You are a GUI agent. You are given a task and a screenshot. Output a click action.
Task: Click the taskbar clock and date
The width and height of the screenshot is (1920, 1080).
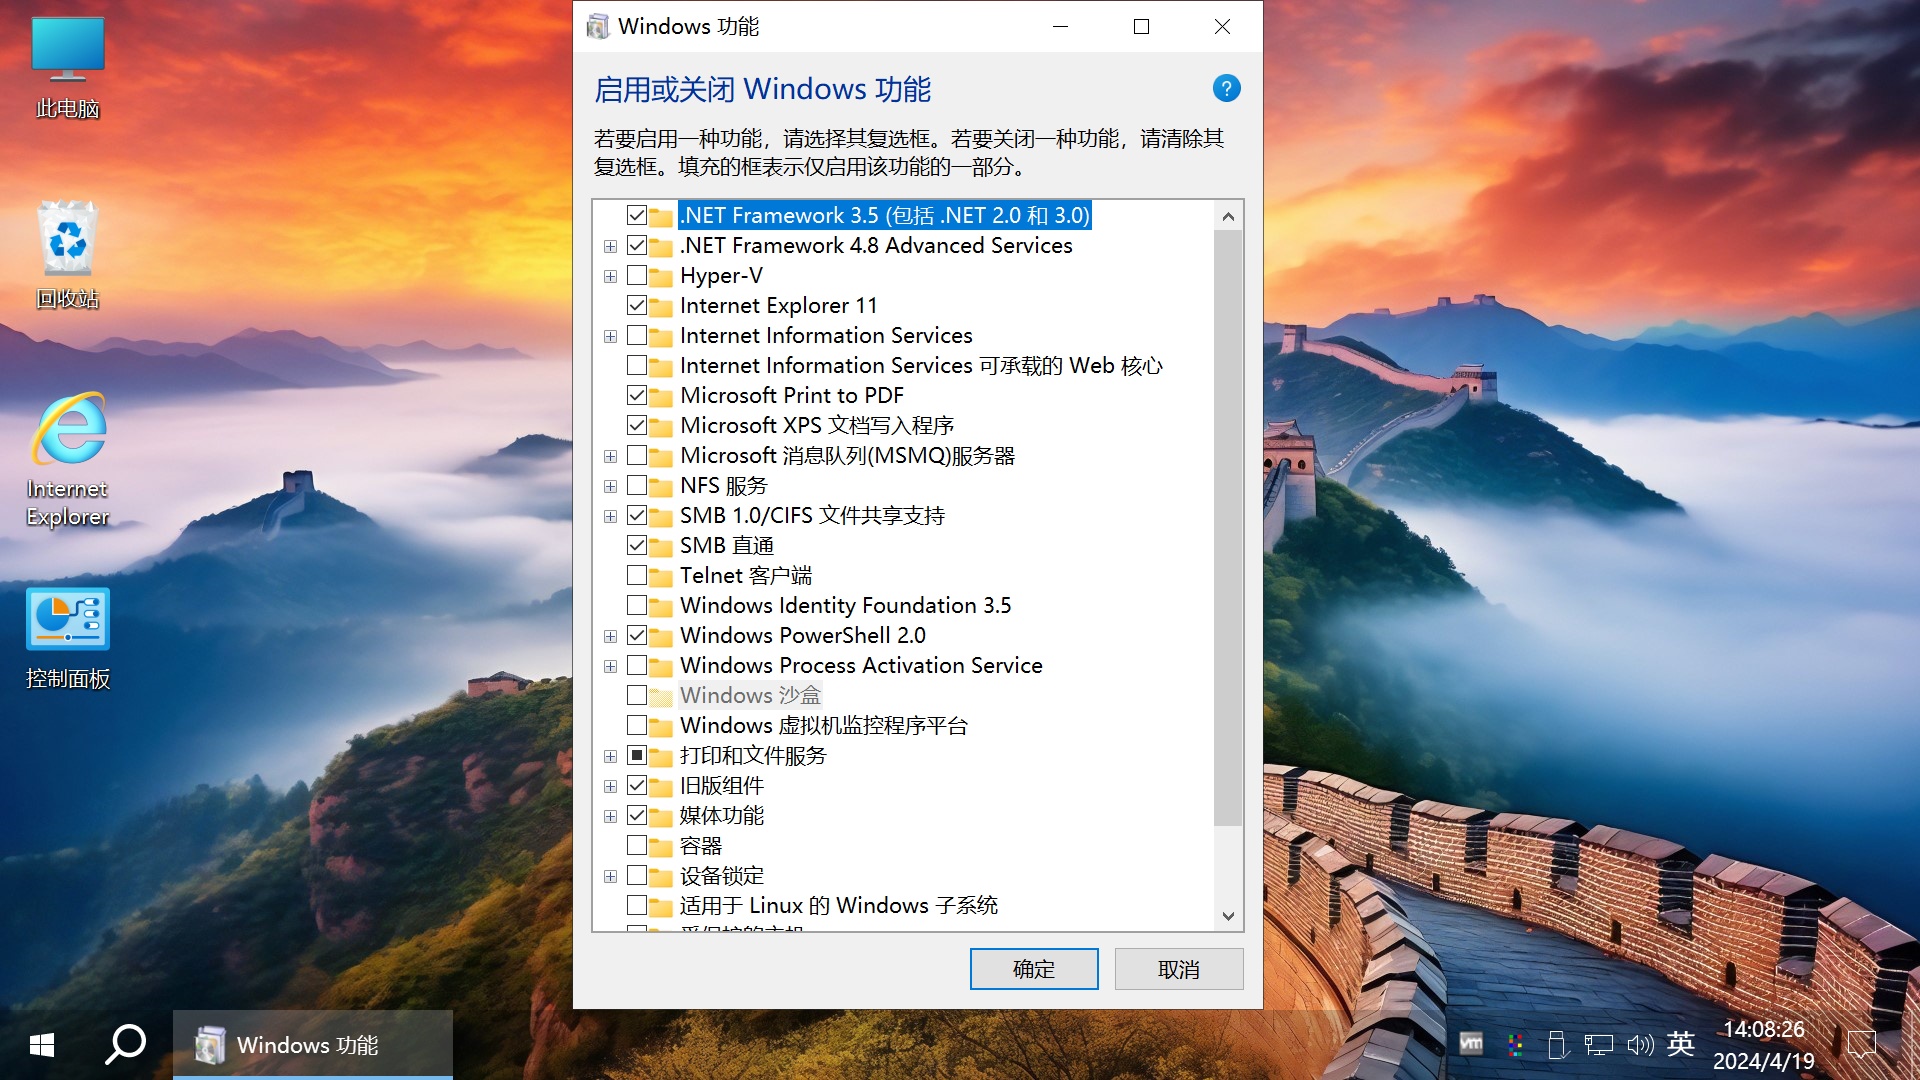point(1764,1045)
